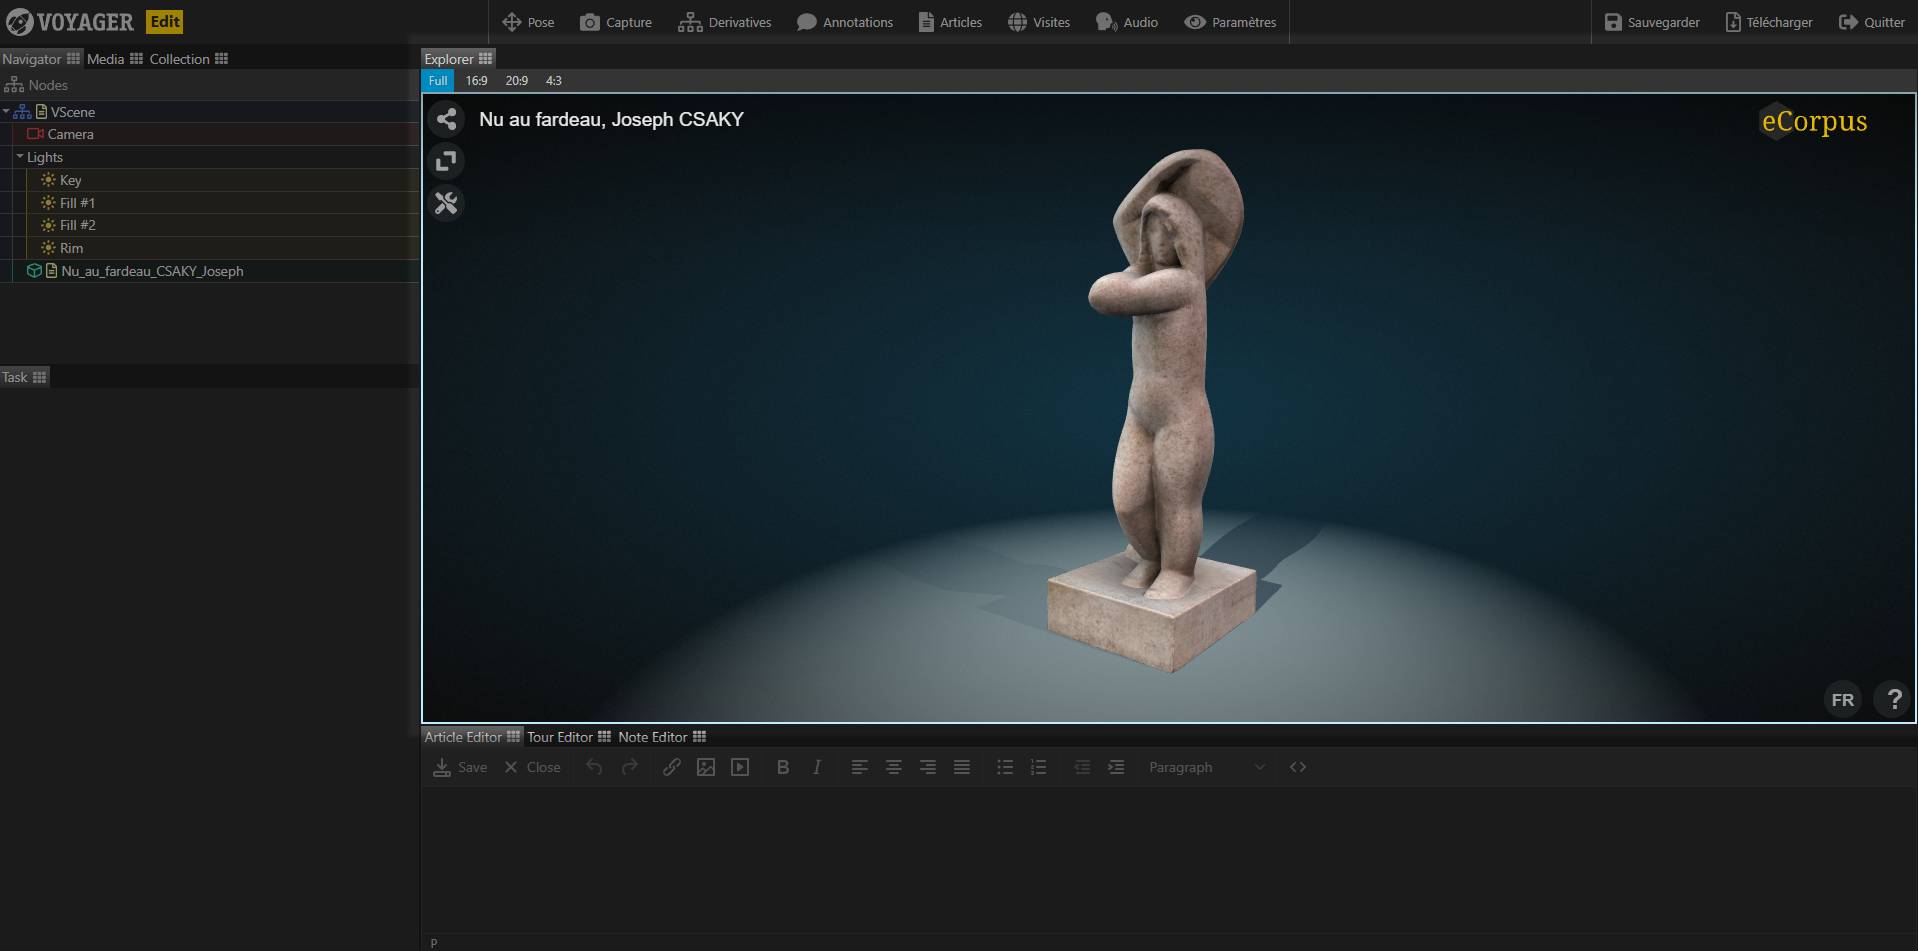
Task: Click the undo icon in the article editor
Action: pyautogui.click(x=594, y=767)
